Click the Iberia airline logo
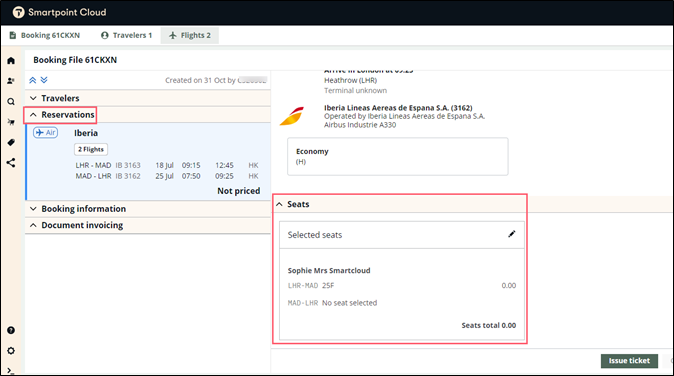This screenshot has height=376, width=674. pyautogui.click(x=292, y=116)
